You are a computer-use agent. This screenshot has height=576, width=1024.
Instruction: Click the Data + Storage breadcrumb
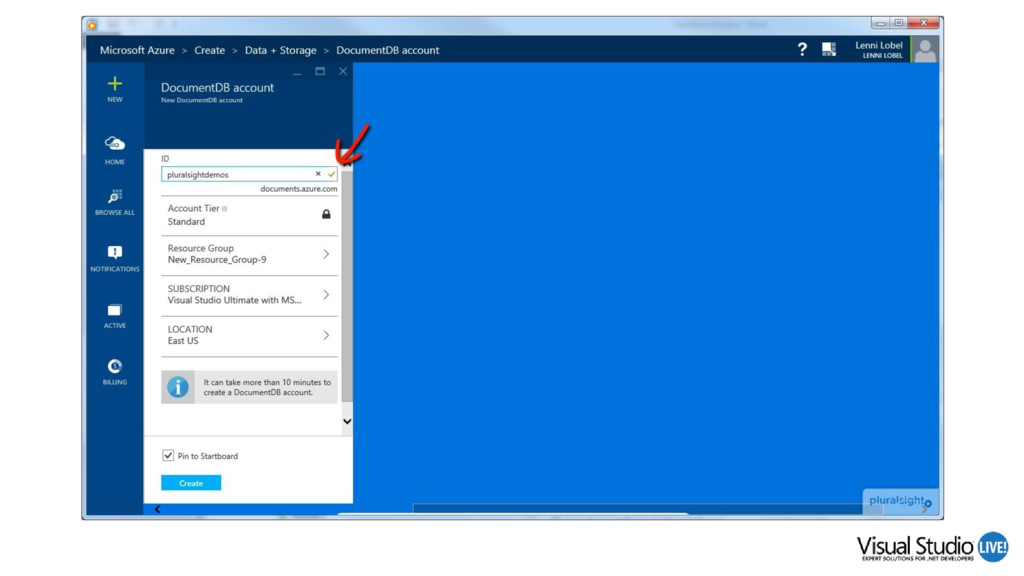[x=281, y=50]
